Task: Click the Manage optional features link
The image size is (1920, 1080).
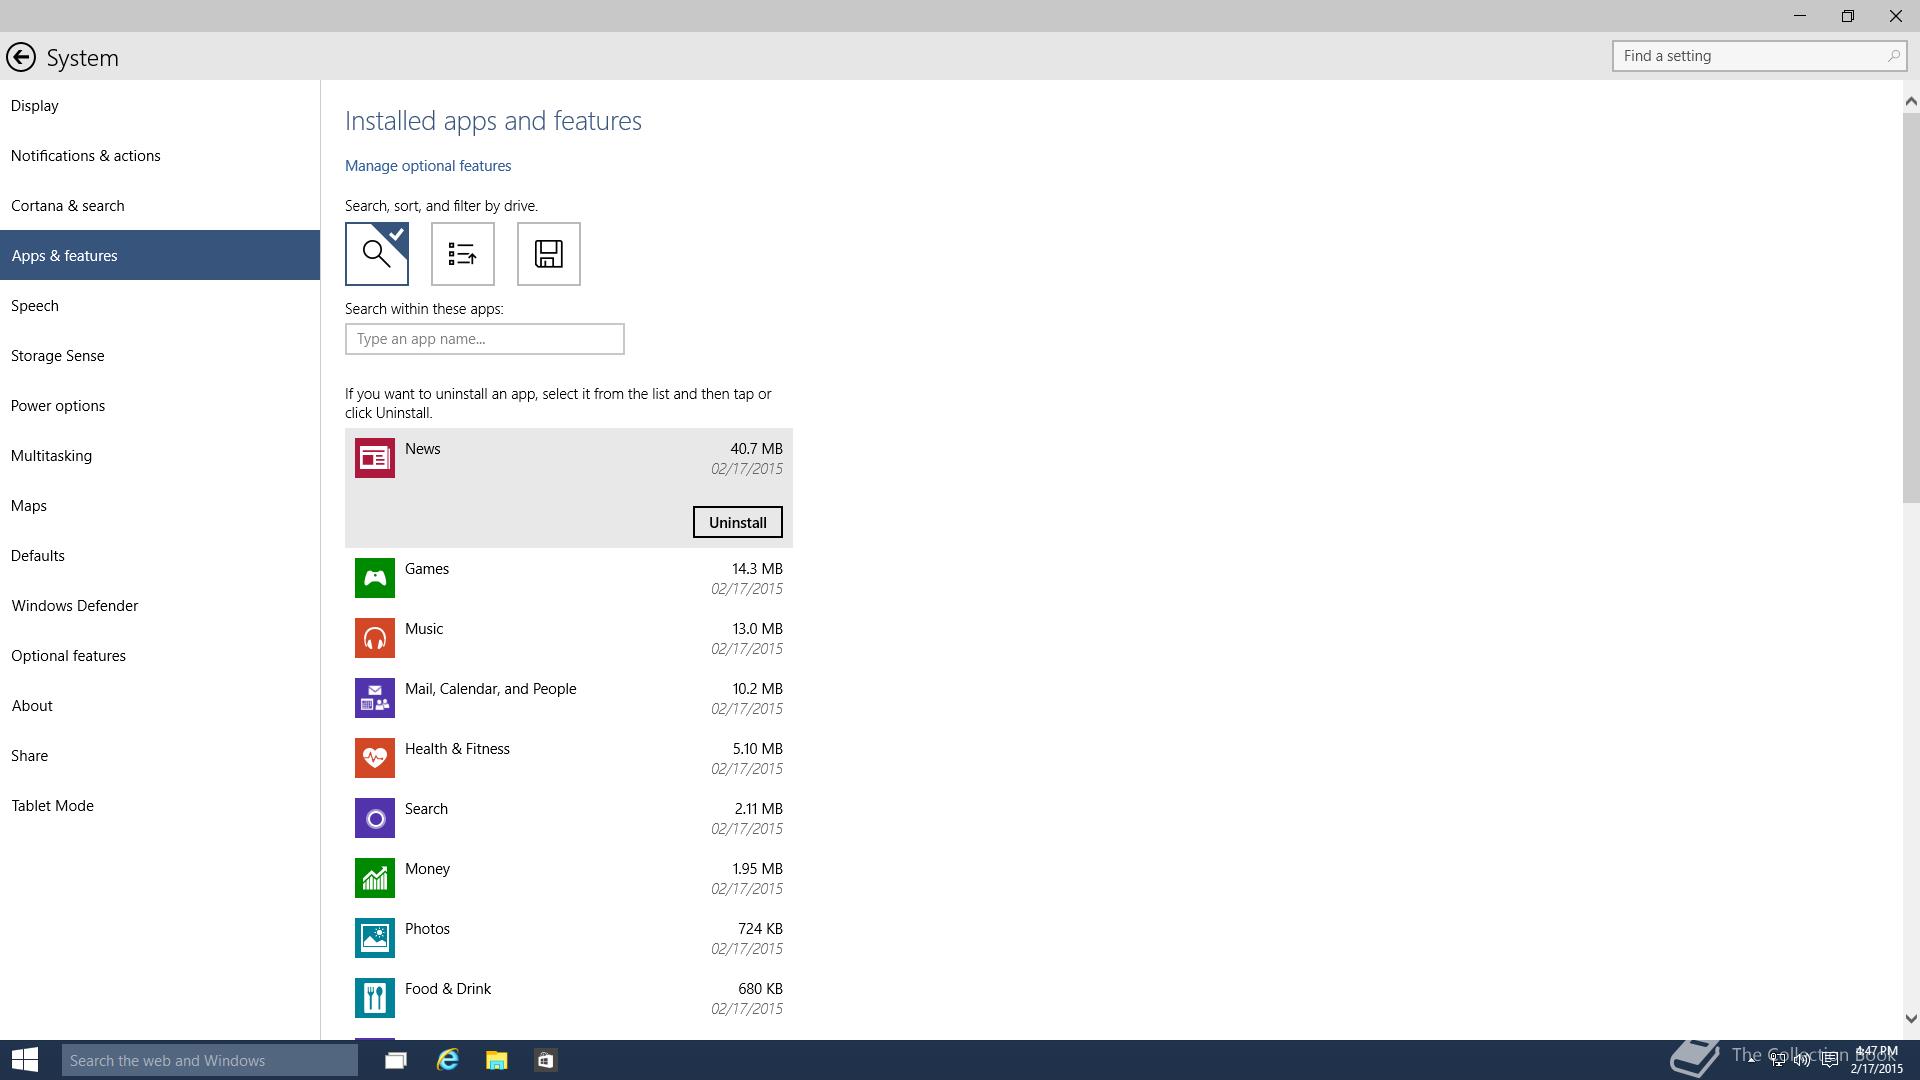Action: [428, 166]
